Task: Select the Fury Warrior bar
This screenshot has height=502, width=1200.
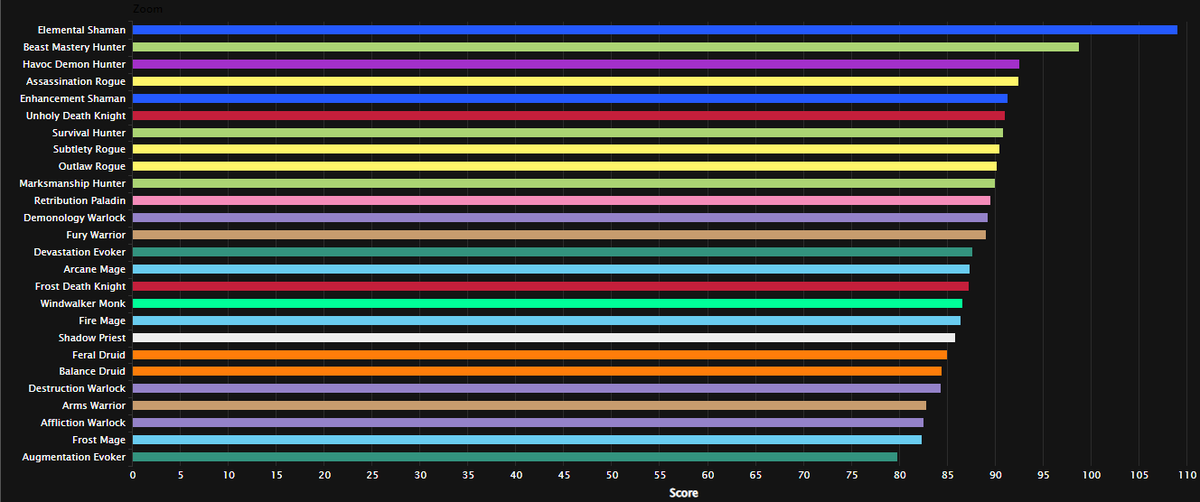Action: (559, 235)
